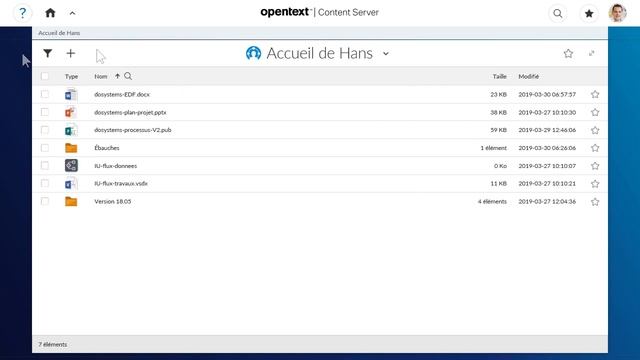This screenshot has width=640, height=360.
Task: Click the Word icon of dosystems-EDF.docx
Action: 71,95
